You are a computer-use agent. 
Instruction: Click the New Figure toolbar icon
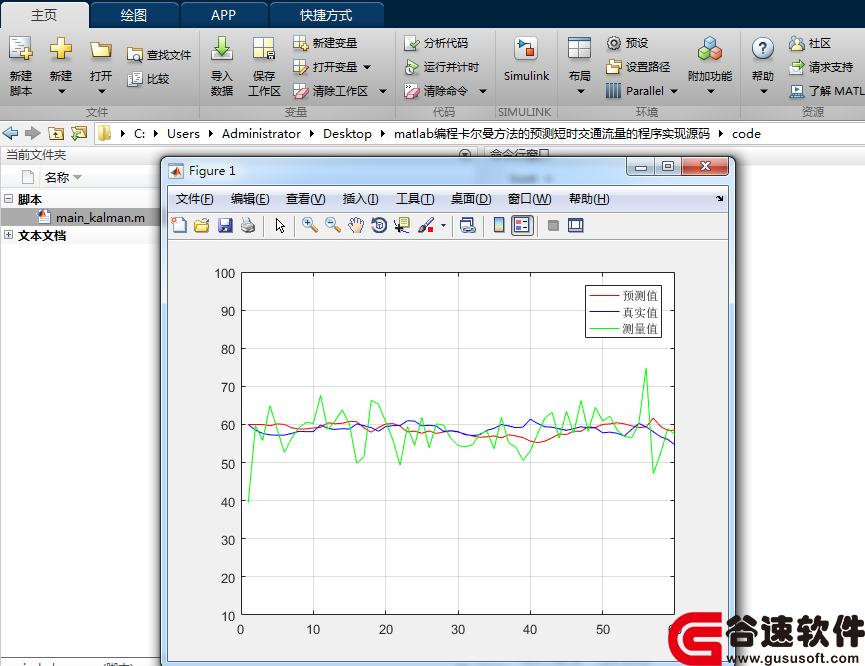[179, 225]
